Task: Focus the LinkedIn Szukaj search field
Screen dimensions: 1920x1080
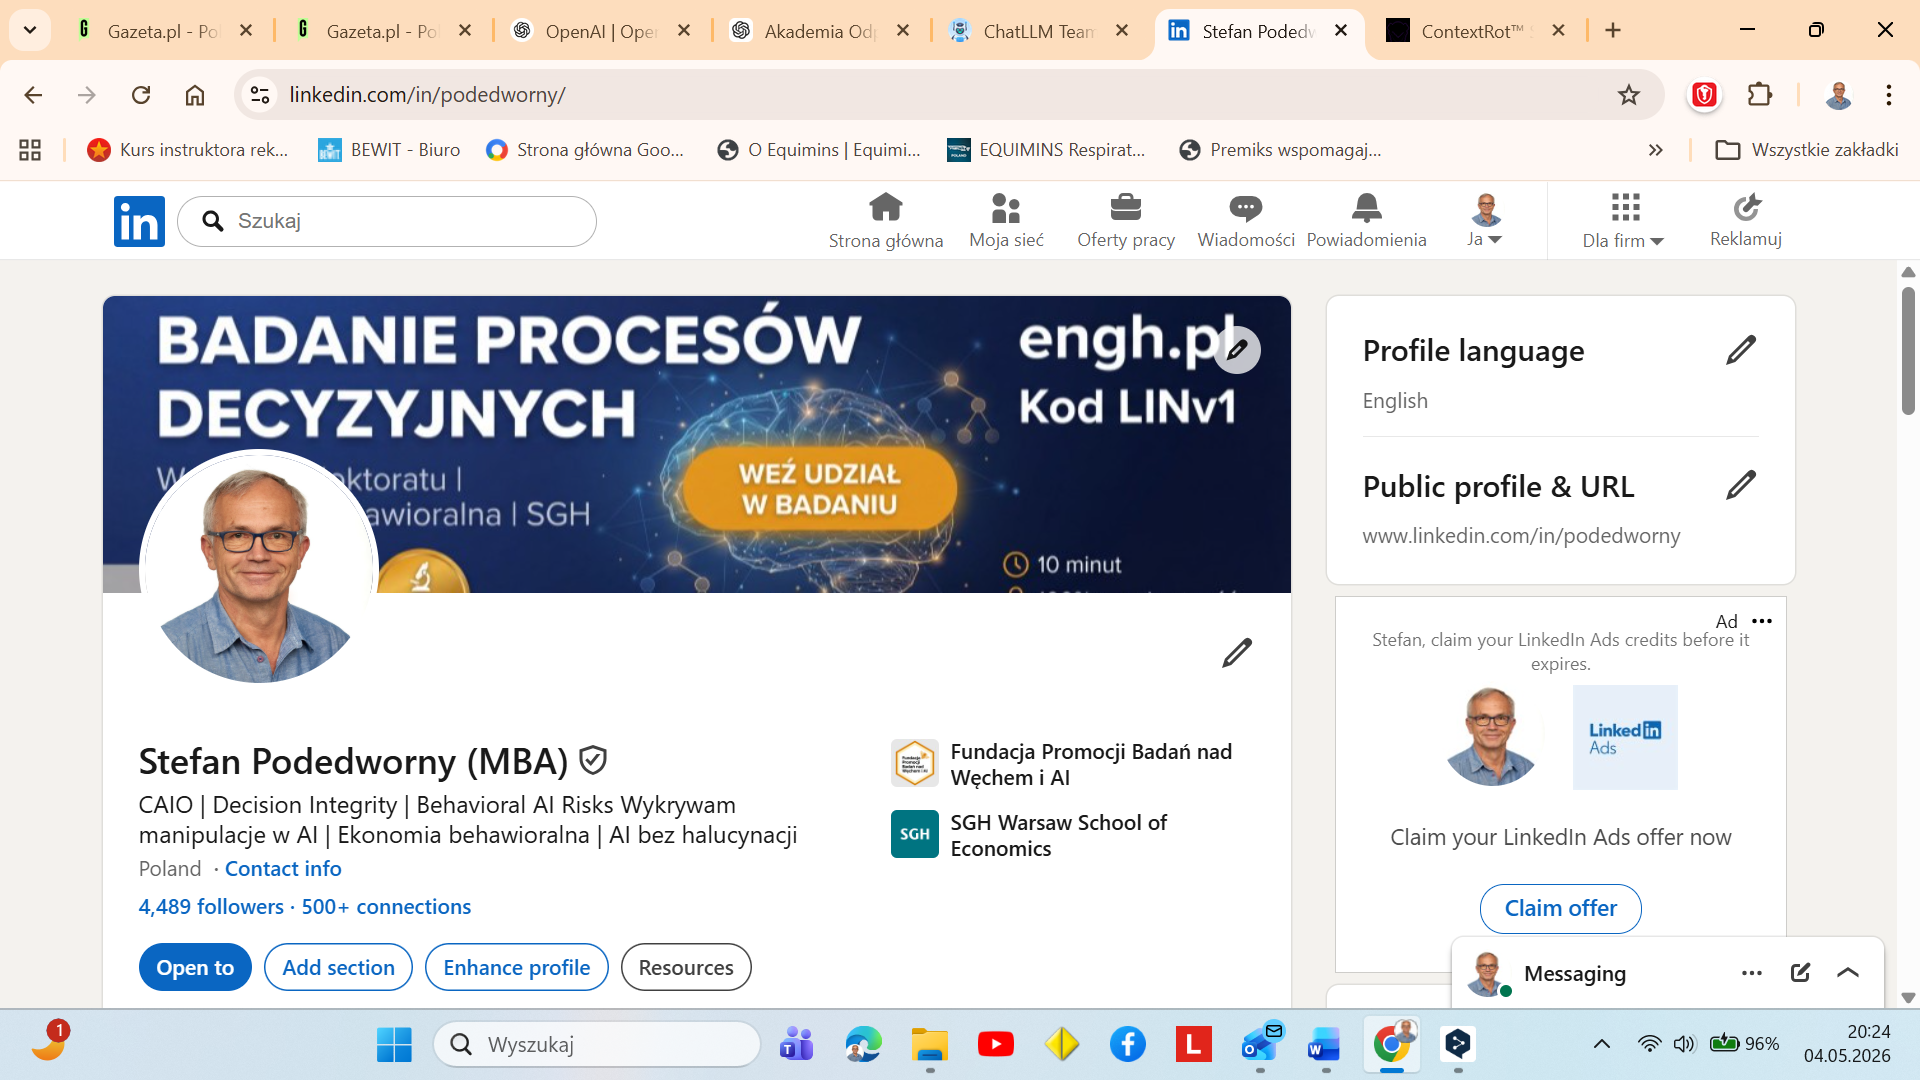Action: pyautogui.click(x=387, y=221)
